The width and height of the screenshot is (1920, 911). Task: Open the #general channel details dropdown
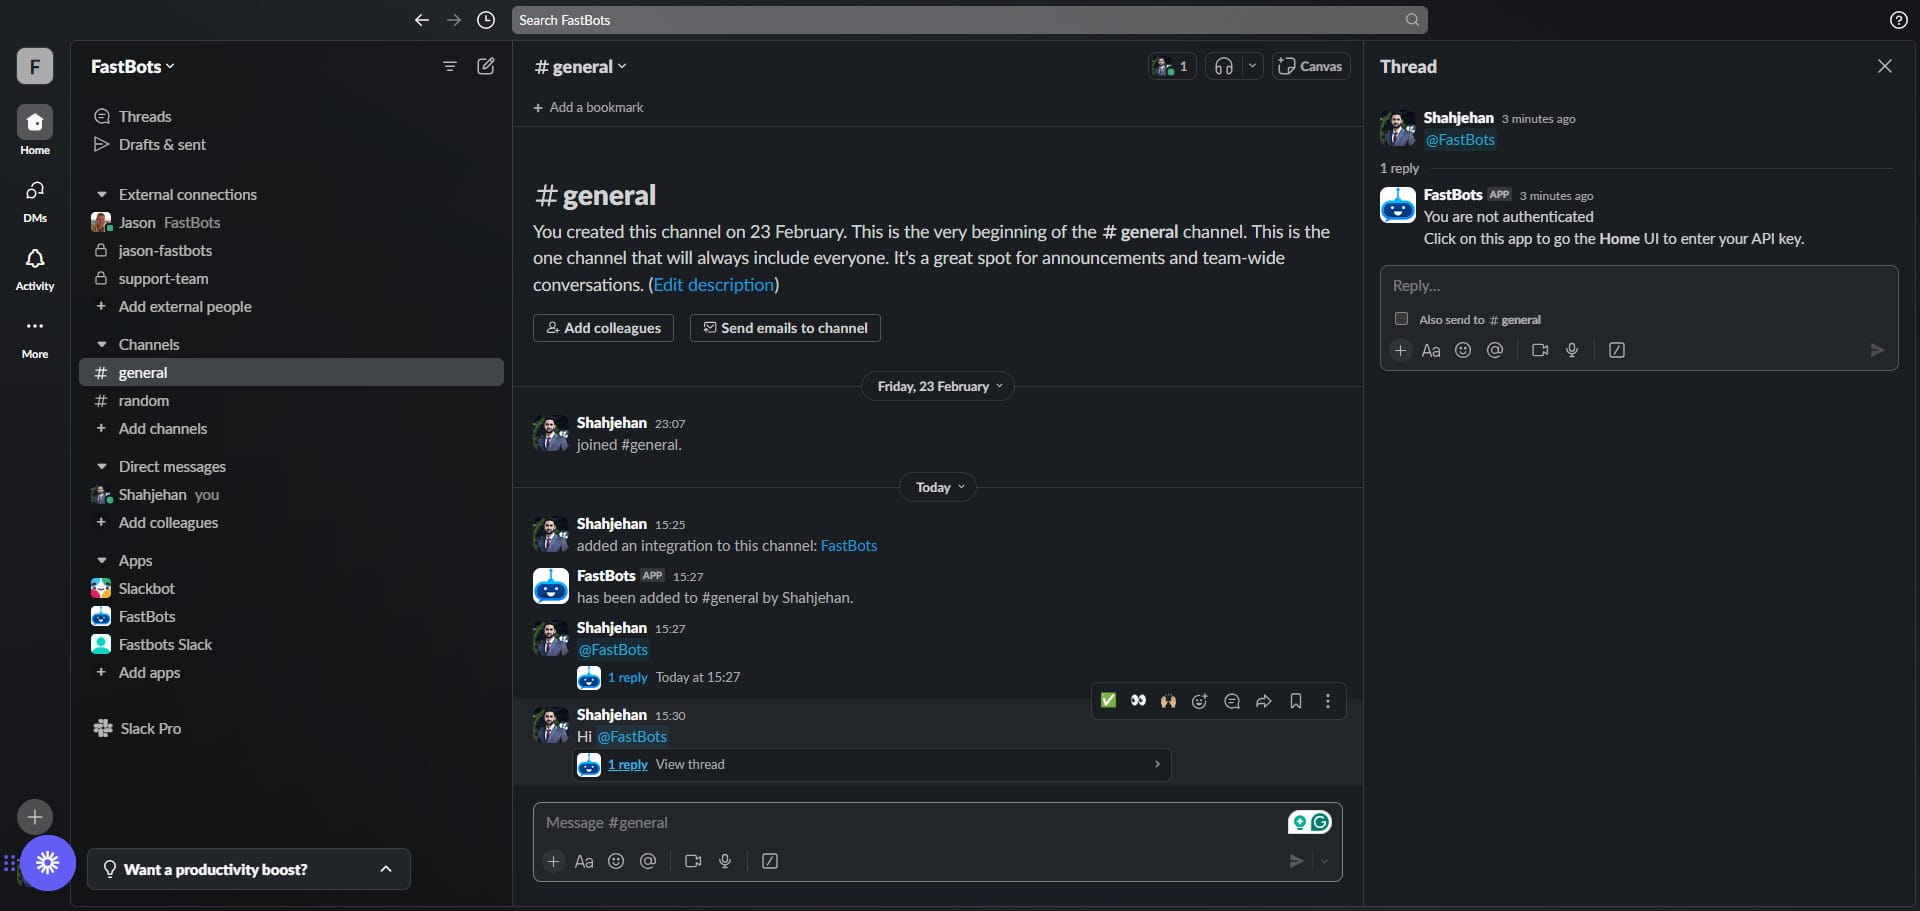click(581, 66)
